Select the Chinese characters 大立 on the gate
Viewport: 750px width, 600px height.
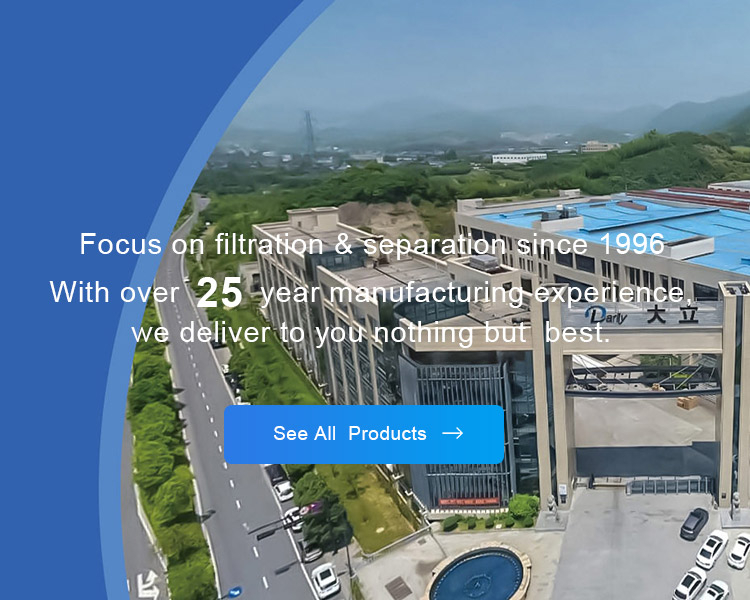tap(673, 315)
